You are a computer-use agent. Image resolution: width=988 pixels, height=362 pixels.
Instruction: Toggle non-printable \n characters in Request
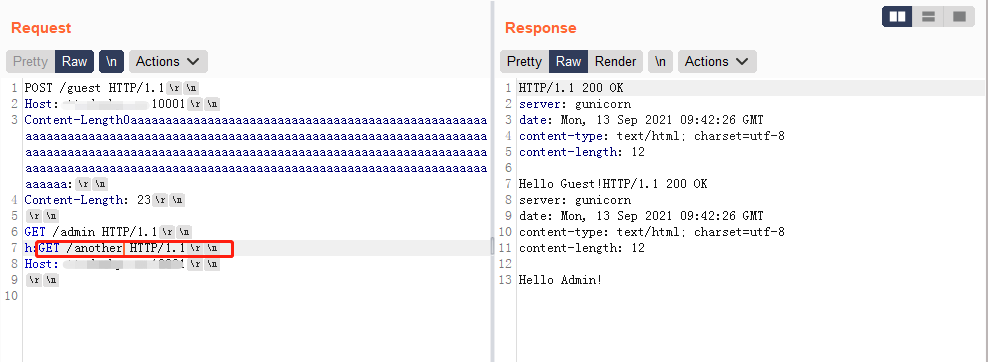(112, 62)
